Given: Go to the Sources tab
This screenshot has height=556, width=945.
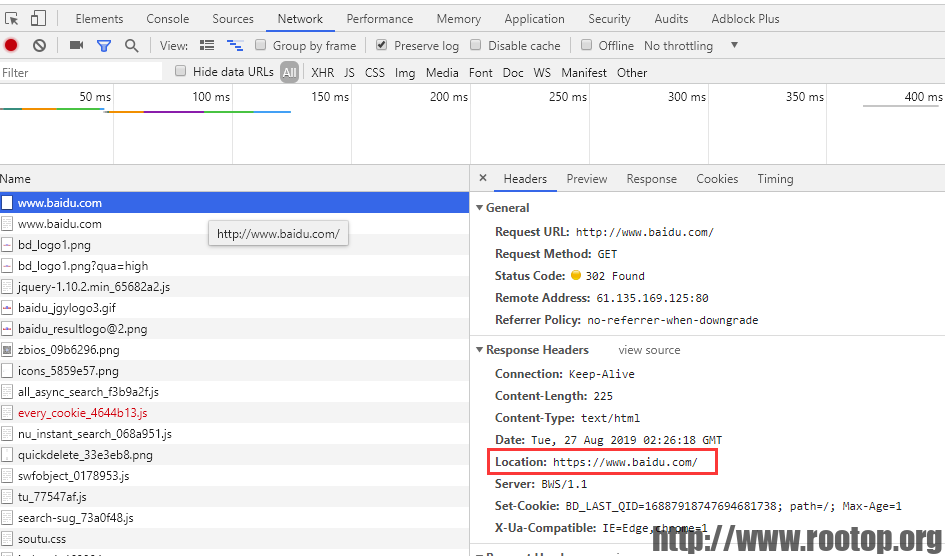Looking at the screenshot, I should (233, 19).
